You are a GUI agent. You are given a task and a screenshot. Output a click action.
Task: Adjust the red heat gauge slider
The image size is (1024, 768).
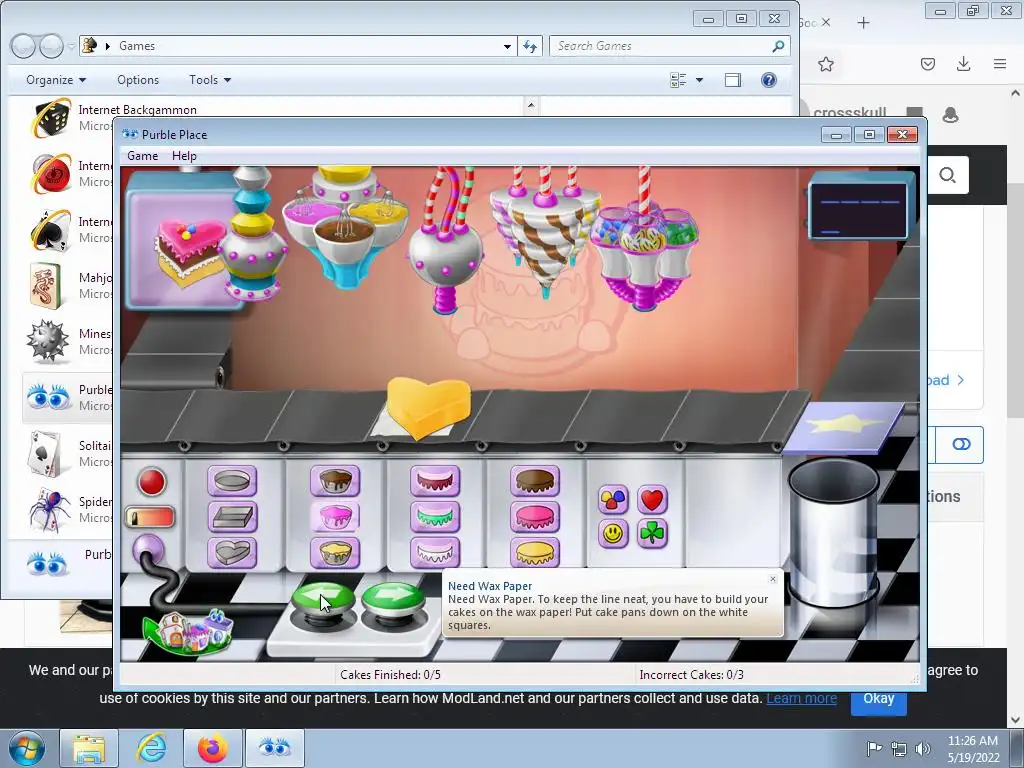150,517
